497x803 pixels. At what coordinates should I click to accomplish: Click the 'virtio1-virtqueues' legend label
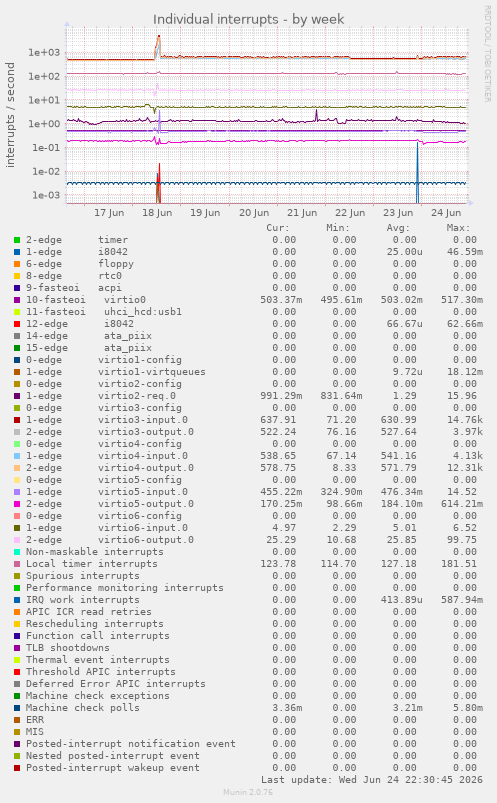pos(152,372)
